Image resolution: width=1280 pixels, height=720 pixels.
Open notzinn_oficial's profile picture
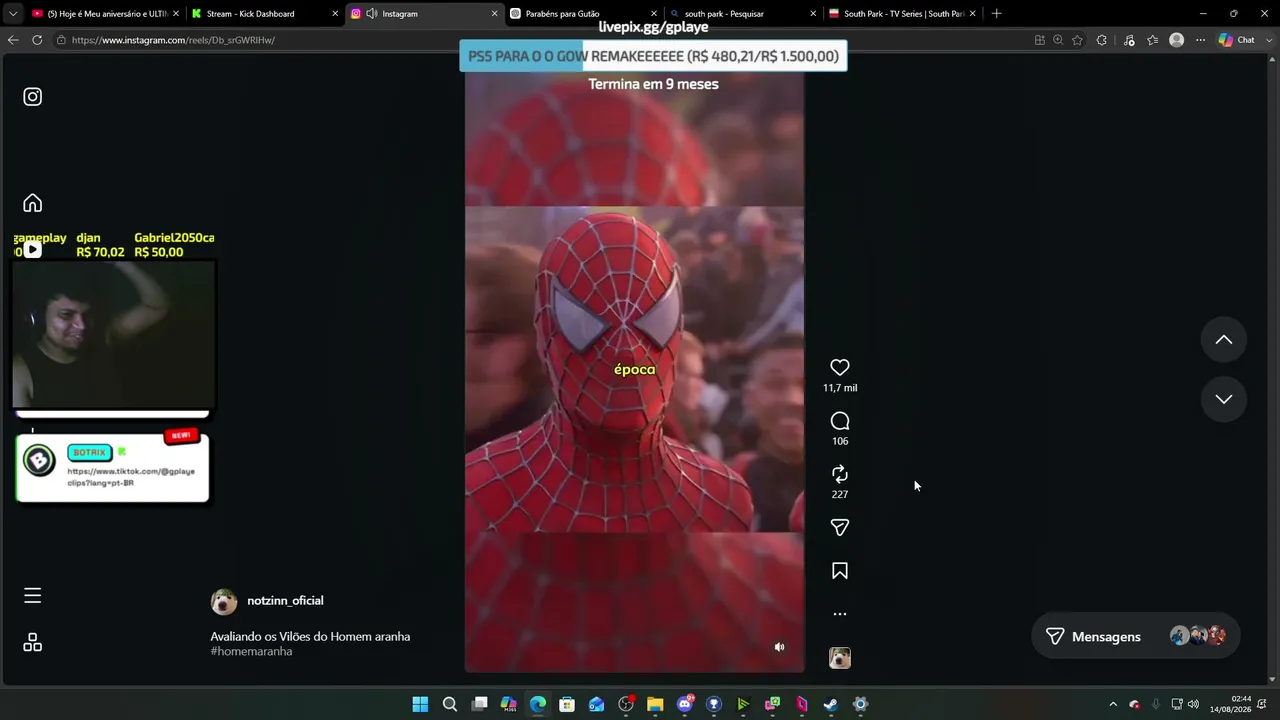pos(224,601)
